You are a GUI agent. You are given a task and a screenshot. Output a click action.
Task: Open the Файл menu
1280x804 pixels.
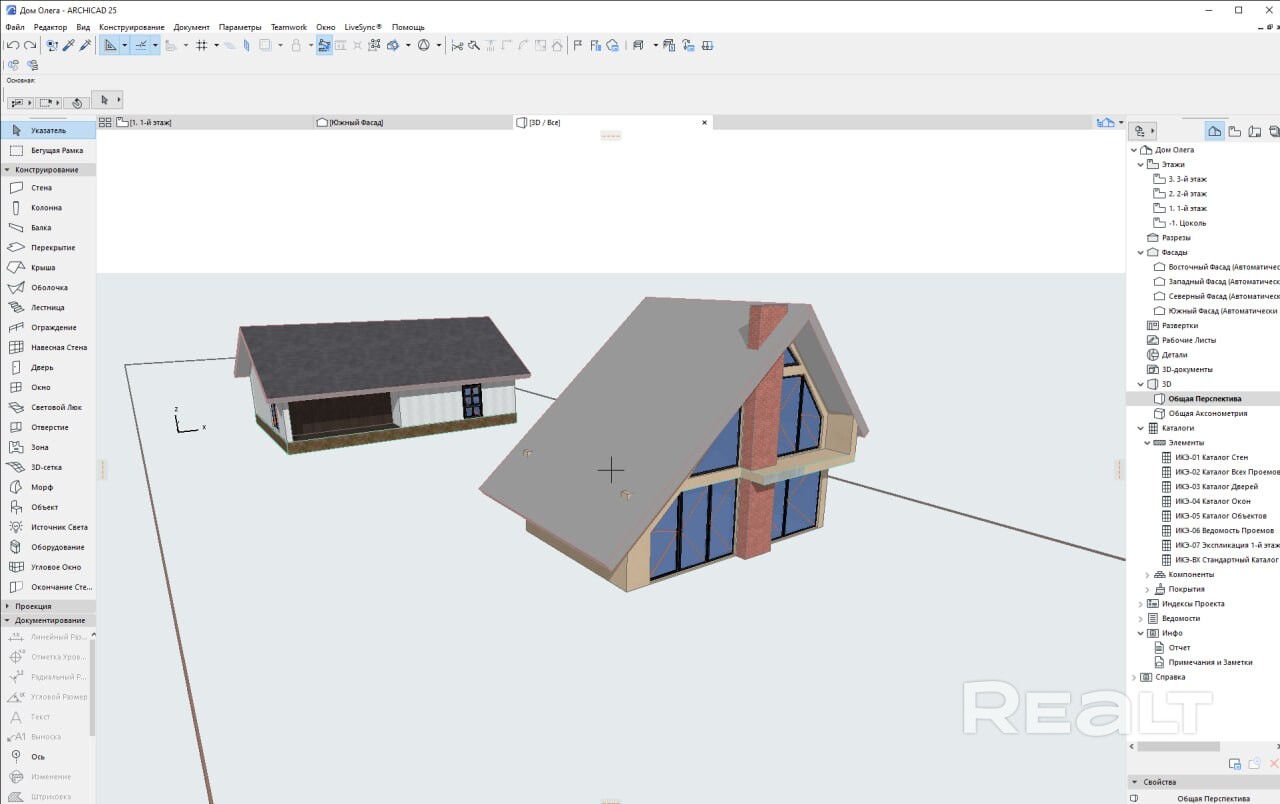(x=15, y=27)
